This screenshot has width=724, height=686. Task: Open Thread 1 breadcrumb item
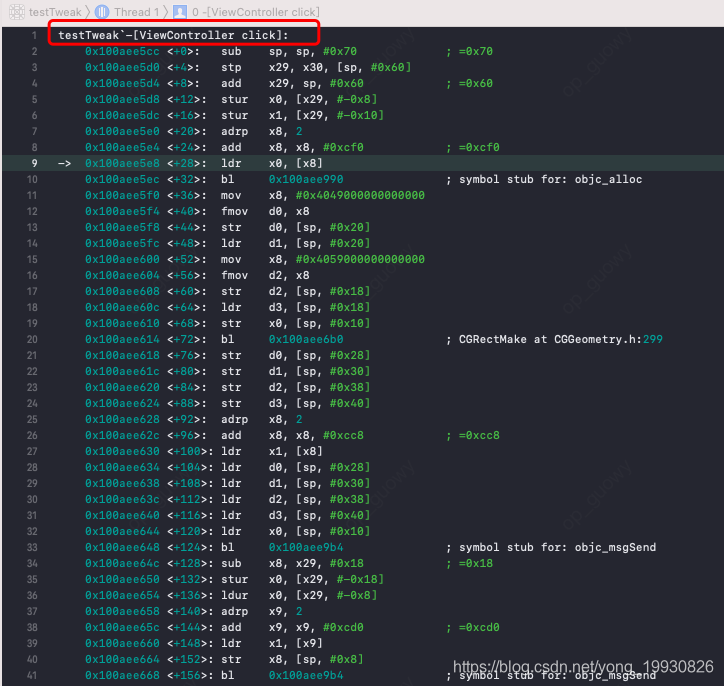[136, 12]
